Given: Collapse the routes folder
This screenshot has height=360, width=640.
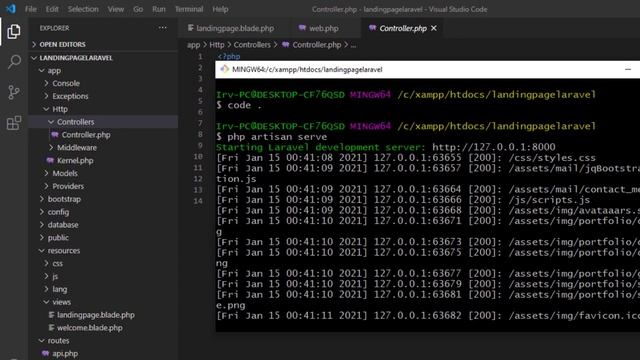Looking at the screenshot, I should tap(103, 340).
